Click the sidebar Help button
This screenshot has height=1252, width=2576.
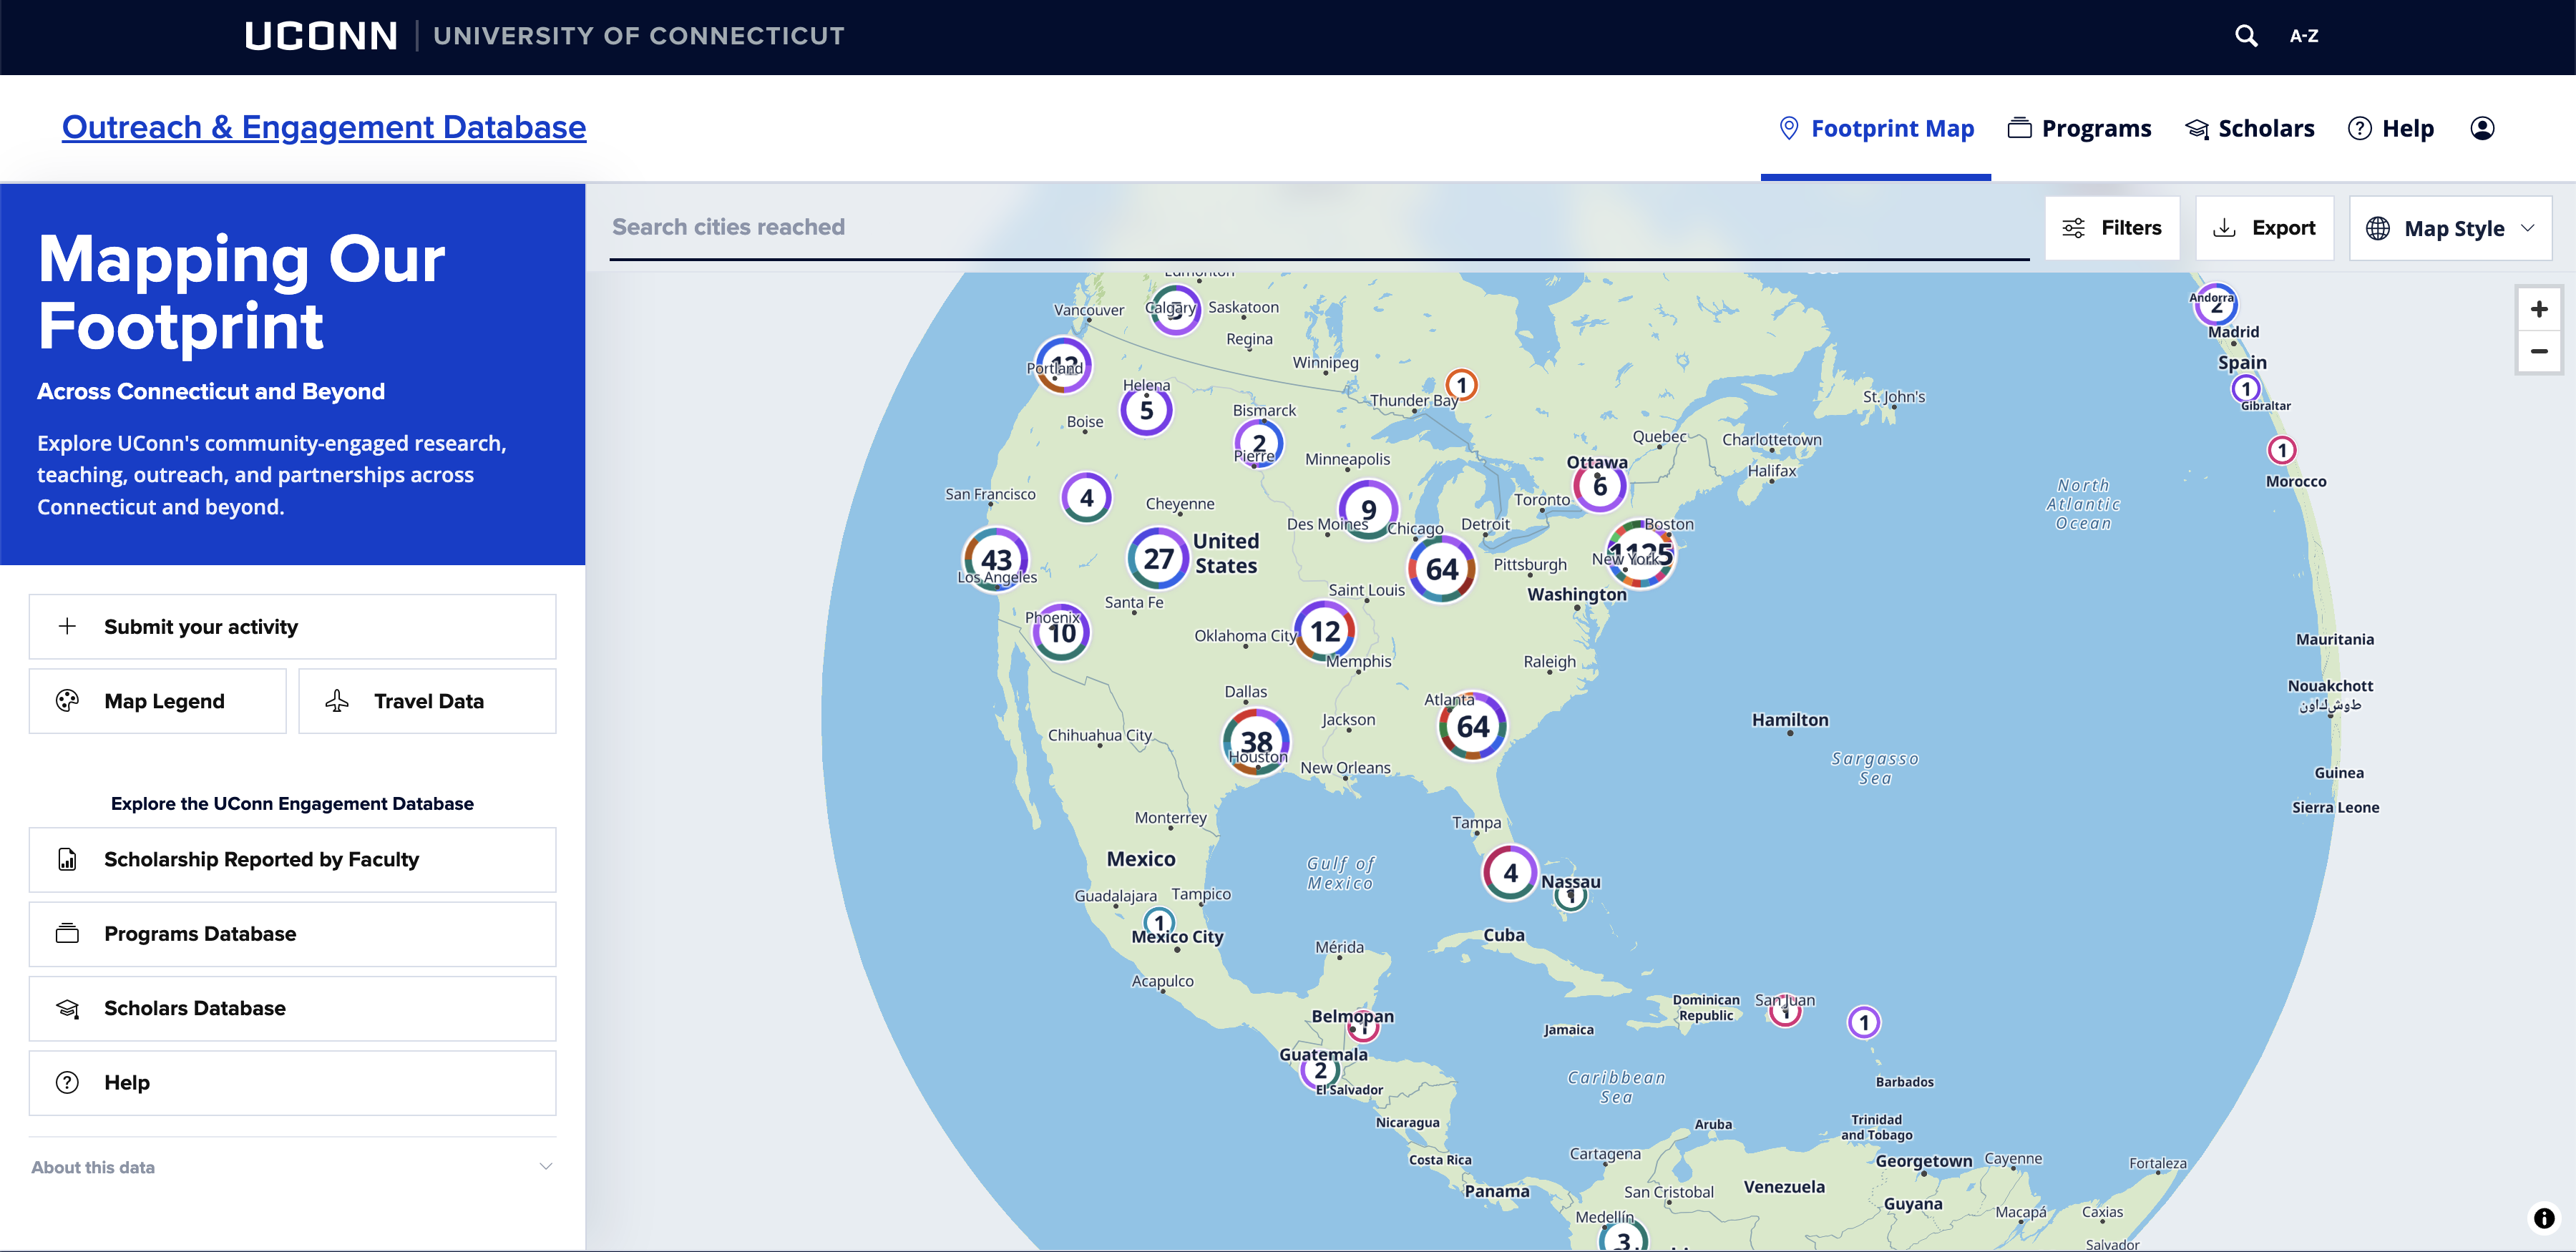click(x=292, y=1083)
